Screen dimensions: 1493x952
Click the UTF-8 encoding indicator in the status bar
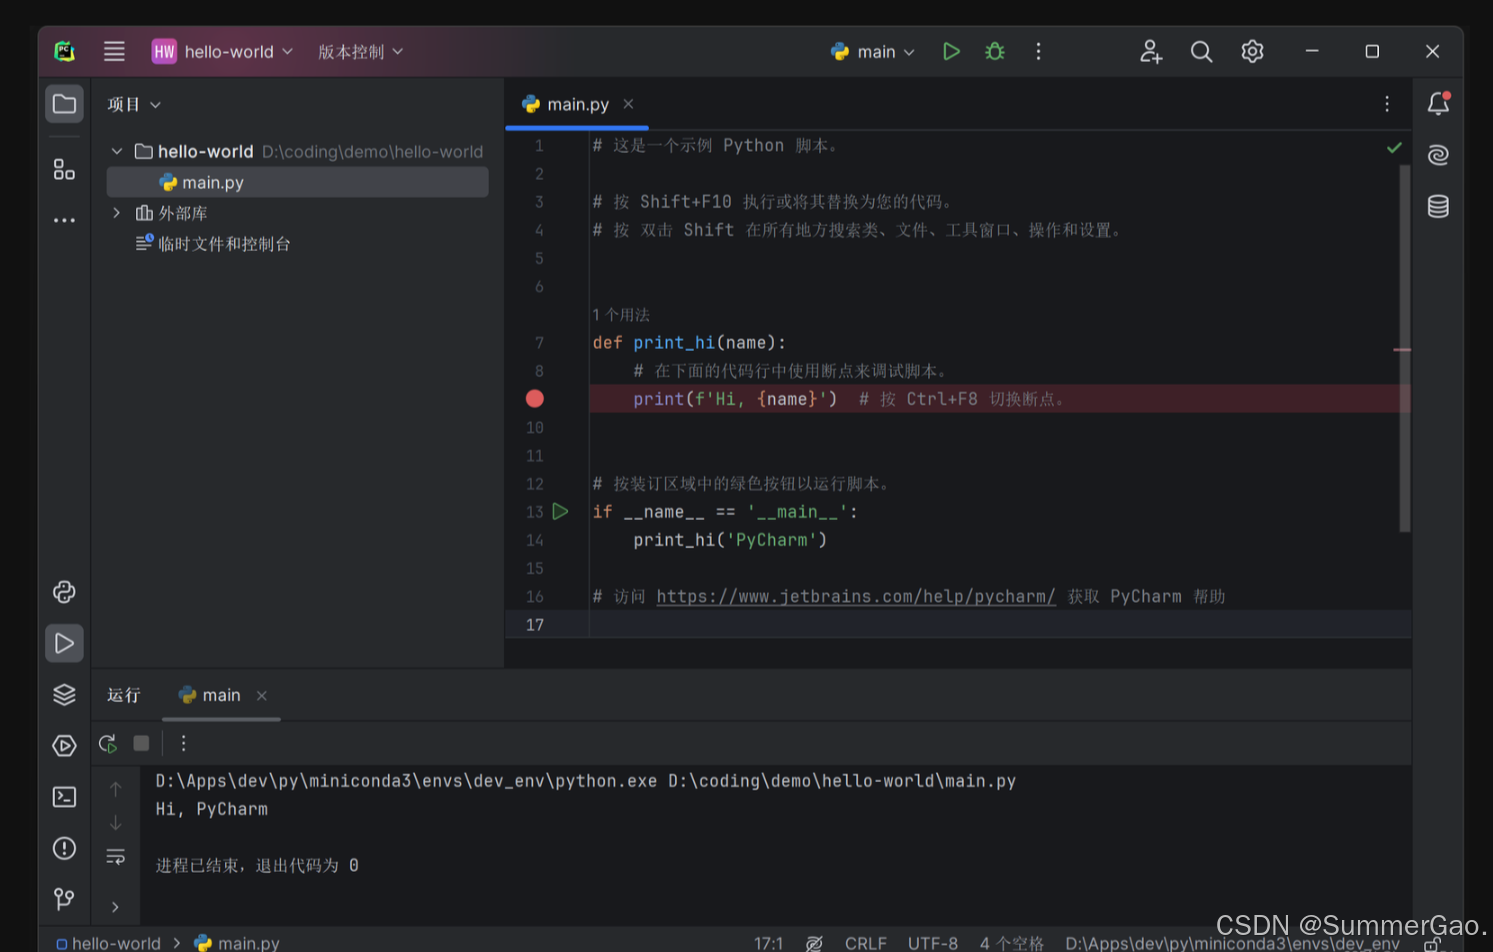point(932,942)
